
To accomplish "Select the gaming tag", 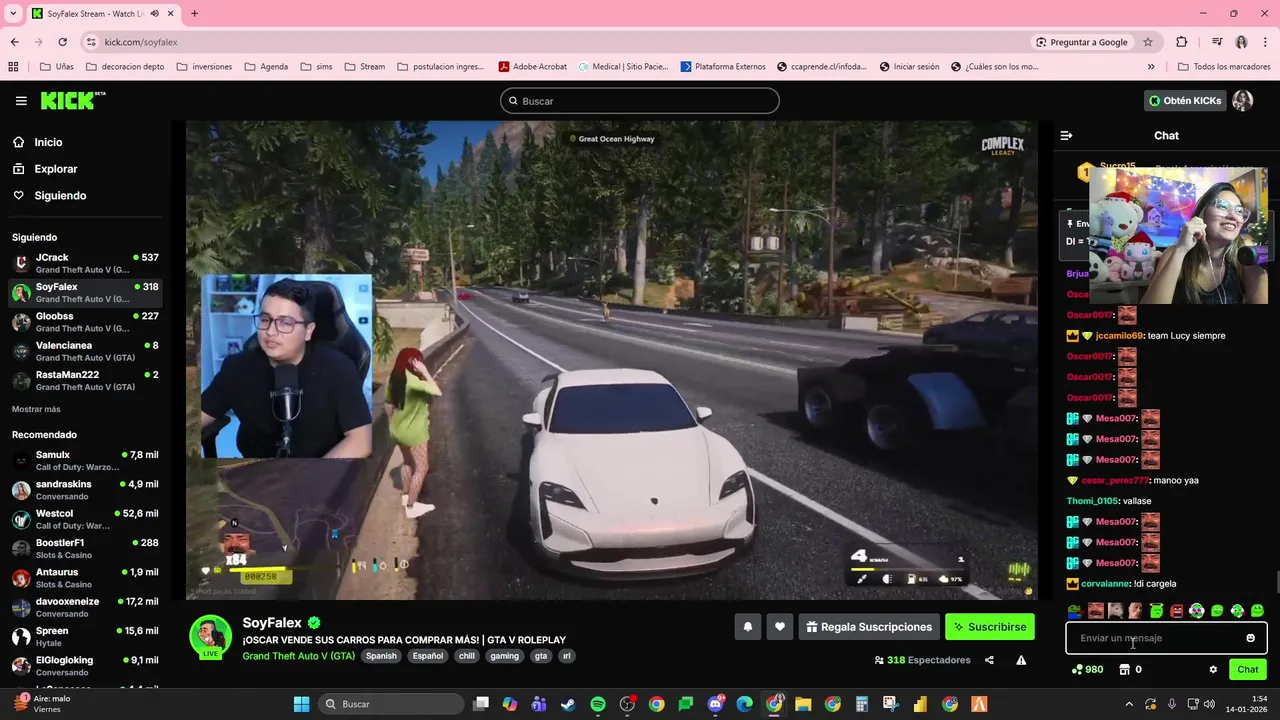I will (505, 656).
